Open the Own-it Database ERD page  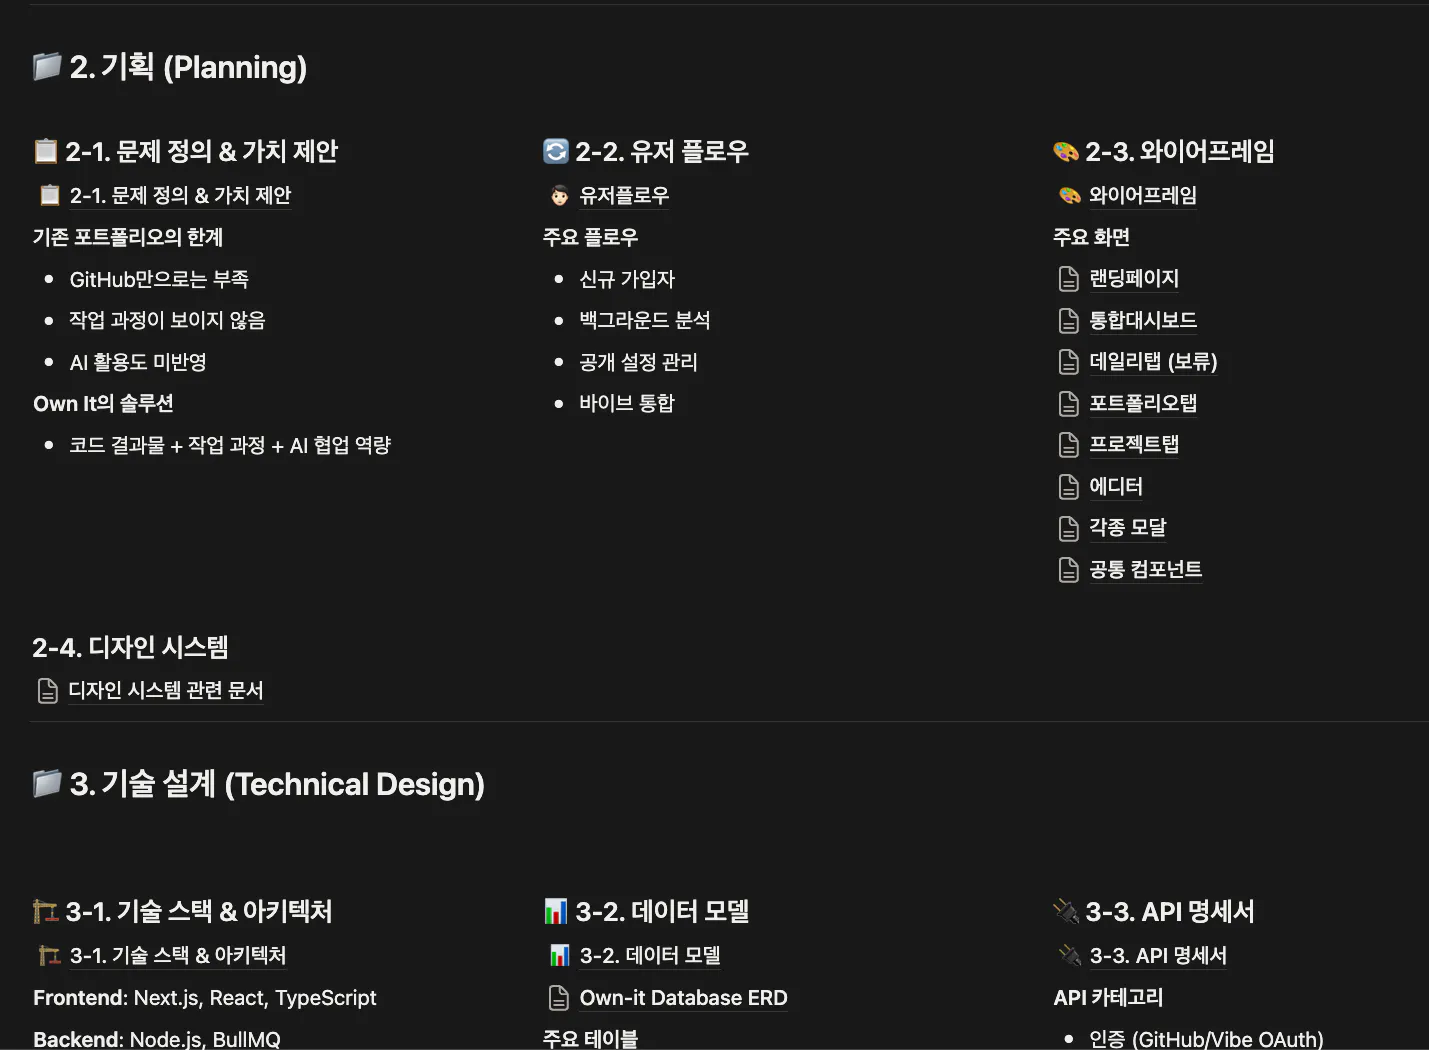pos(684,998)
